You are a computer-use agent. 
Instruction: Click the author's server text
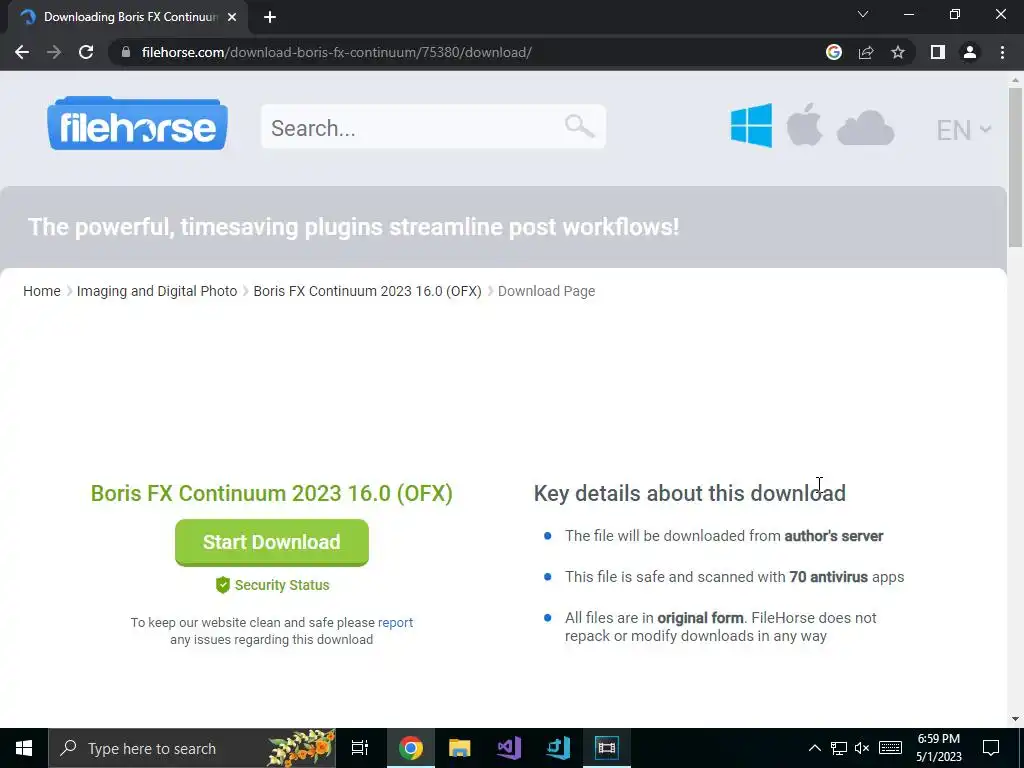[834, 536]
